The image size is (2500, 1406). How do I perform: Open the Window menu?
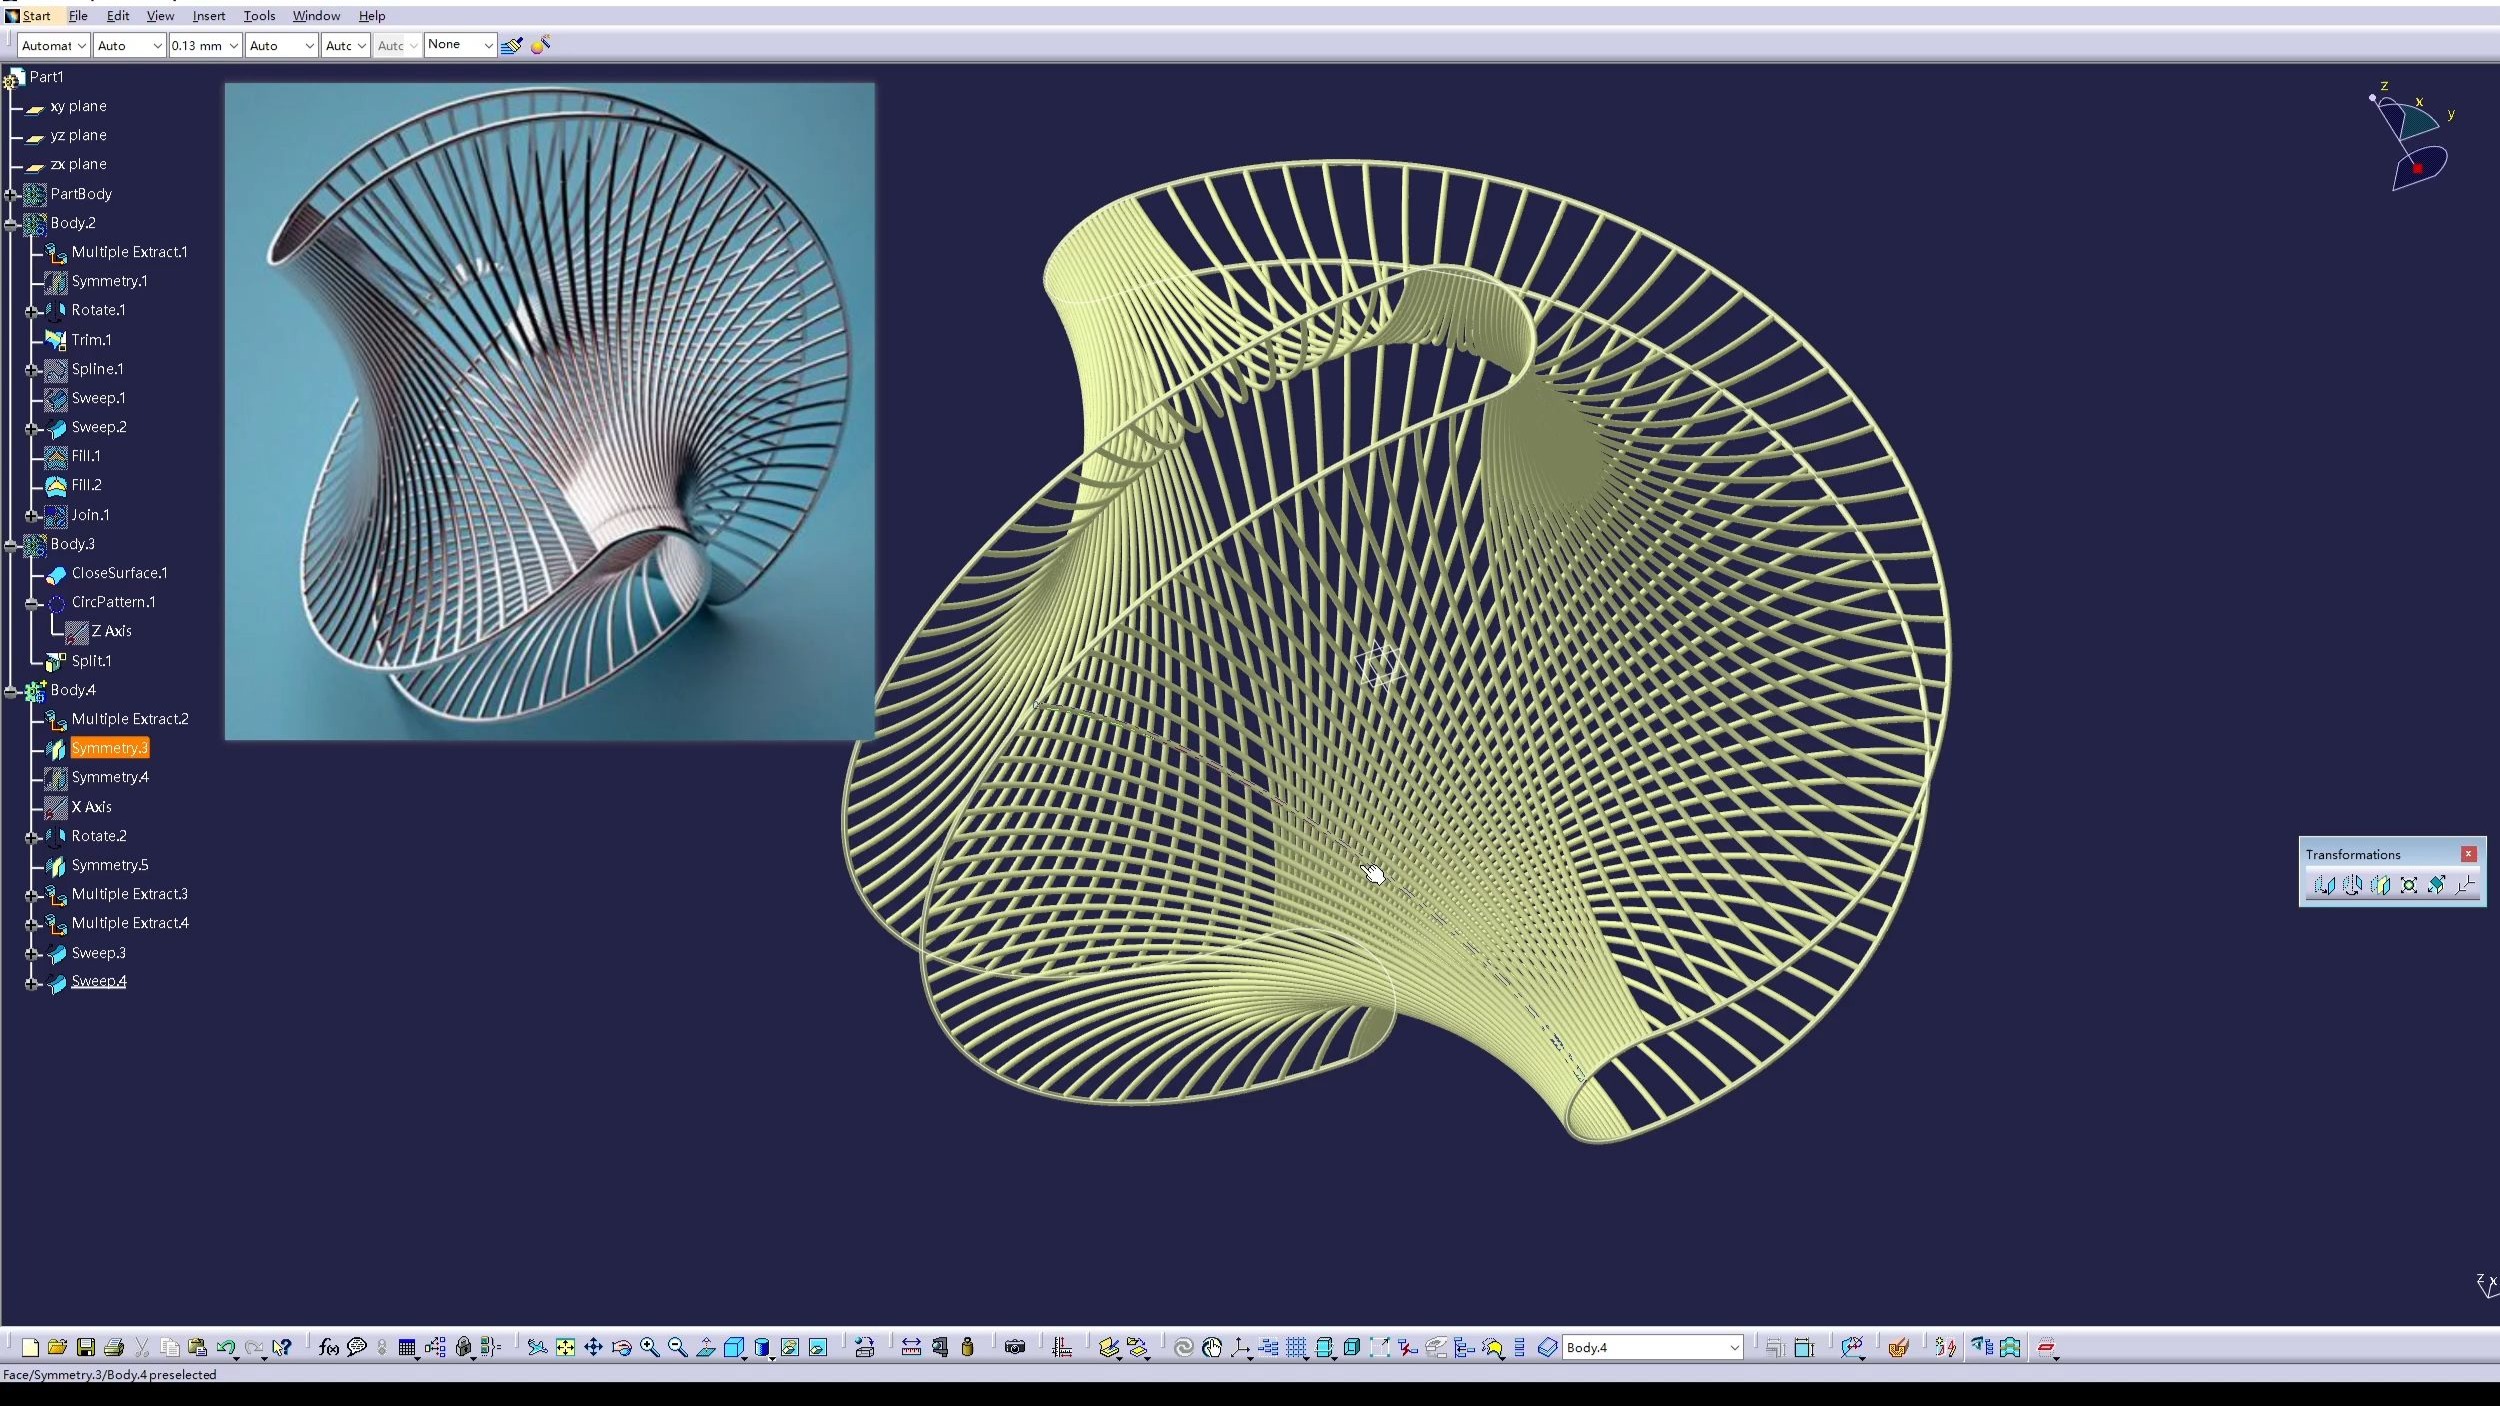[316, 16]
